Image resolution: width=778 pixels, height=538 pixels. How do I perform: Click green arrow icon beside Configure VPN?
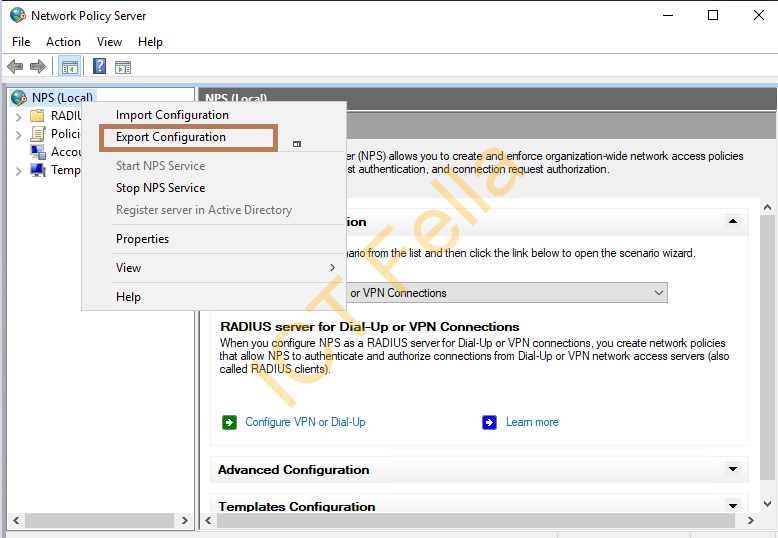(x=229, y=422)
